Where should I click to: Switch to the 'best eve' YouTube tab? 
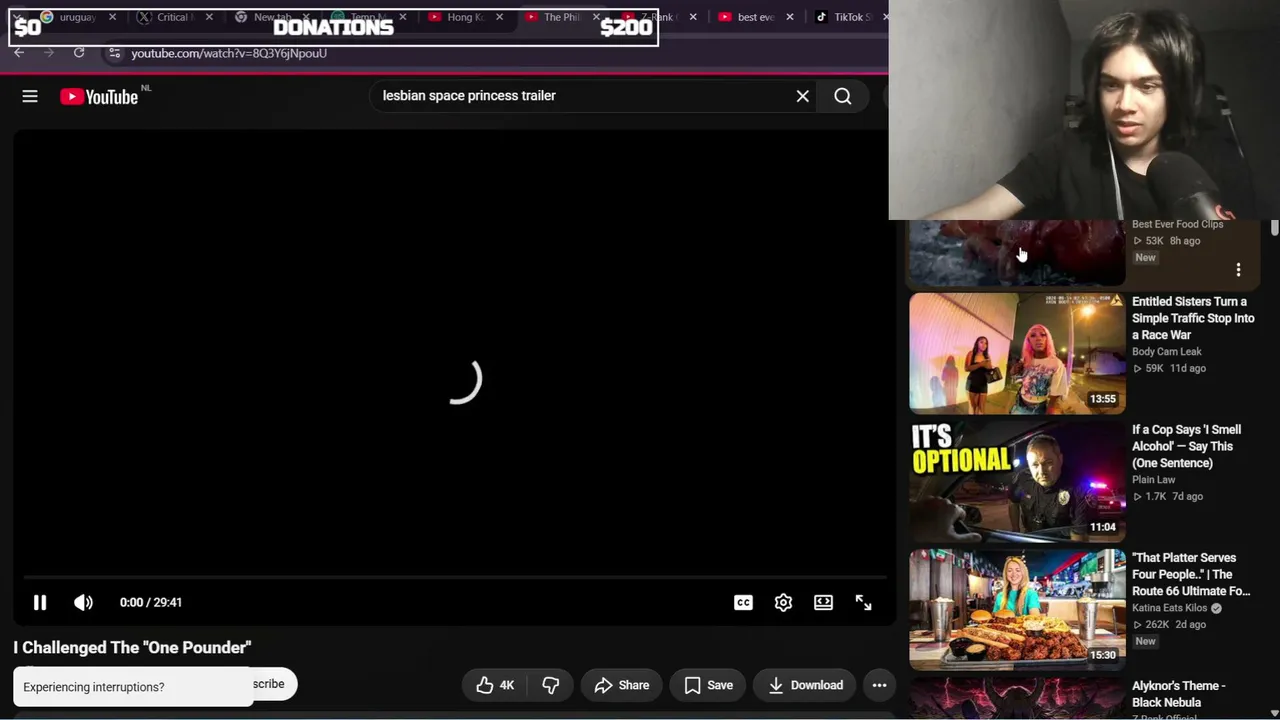coord(755,17)
